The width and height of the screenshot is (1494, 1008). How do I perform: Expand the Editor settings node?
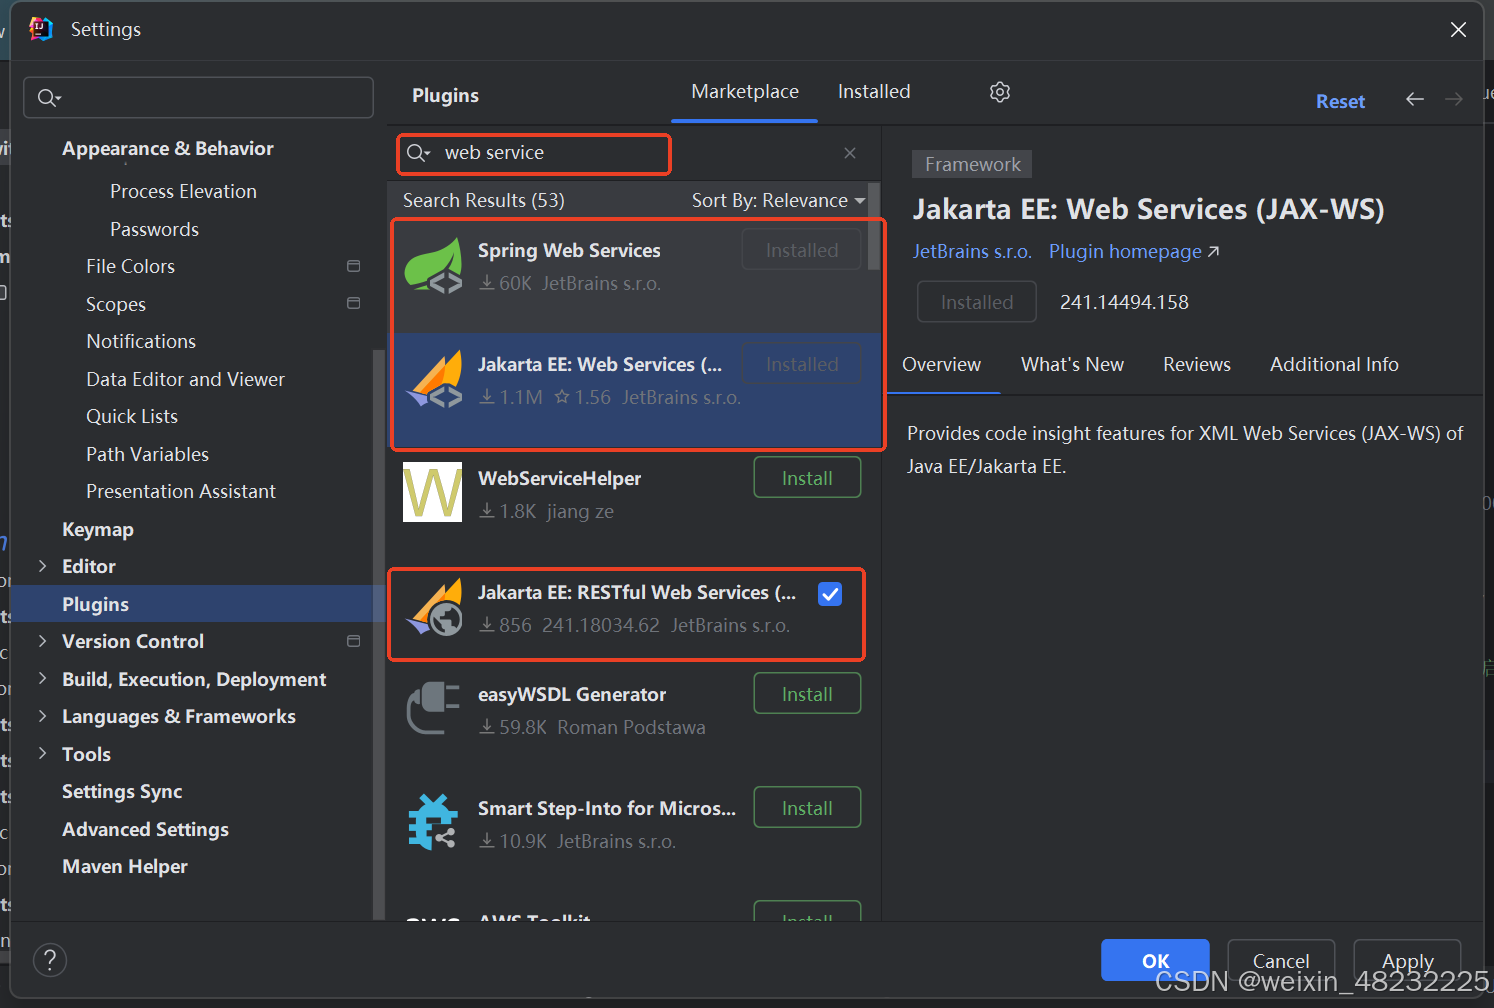pyautogui.click(x=42, y=566)
